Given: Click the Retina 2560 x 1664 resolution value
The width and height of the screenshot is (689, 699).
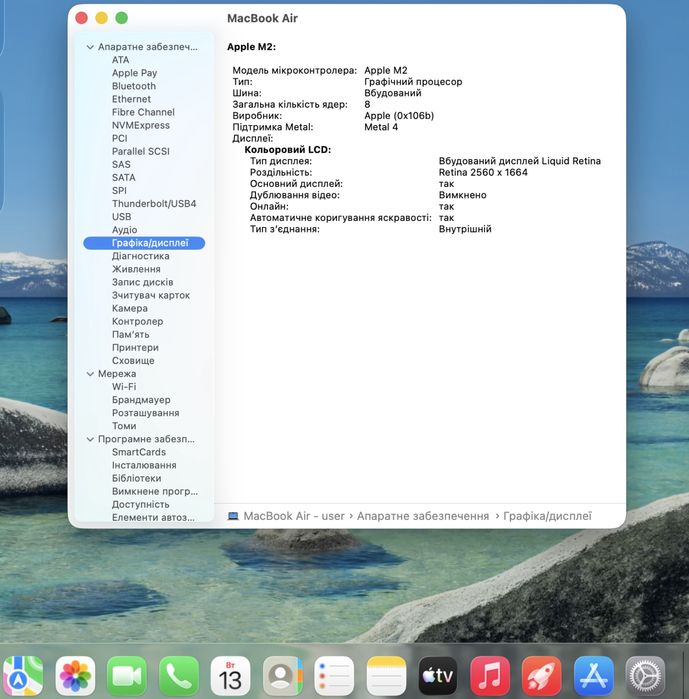Looking at the screenshot, I should [483, 173].
